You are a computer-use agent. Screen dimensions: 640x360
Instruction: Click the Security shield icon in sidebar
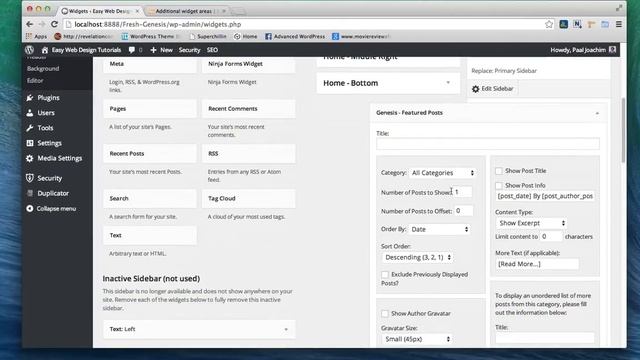click(x=29, y=178)
